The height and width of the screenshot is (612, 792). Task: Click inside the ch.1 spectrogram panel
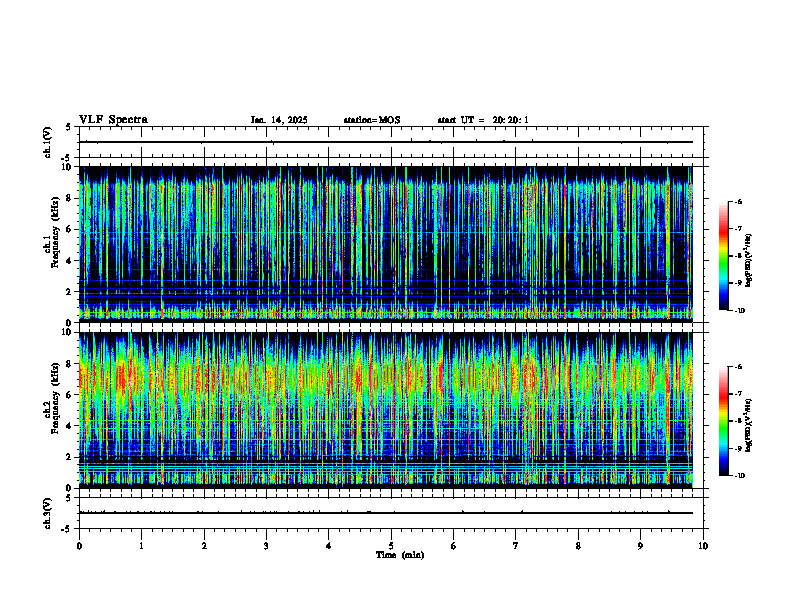(x=386, y=244)
